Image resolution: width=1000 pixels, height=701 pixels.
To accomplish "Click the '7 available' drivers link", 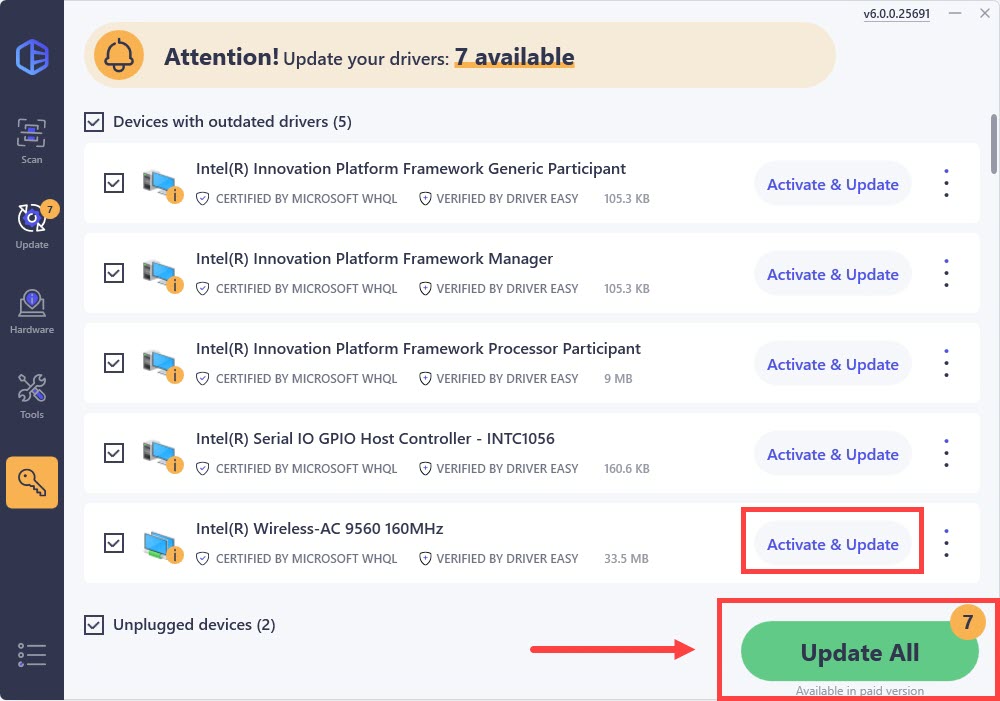I will (514, 57).
